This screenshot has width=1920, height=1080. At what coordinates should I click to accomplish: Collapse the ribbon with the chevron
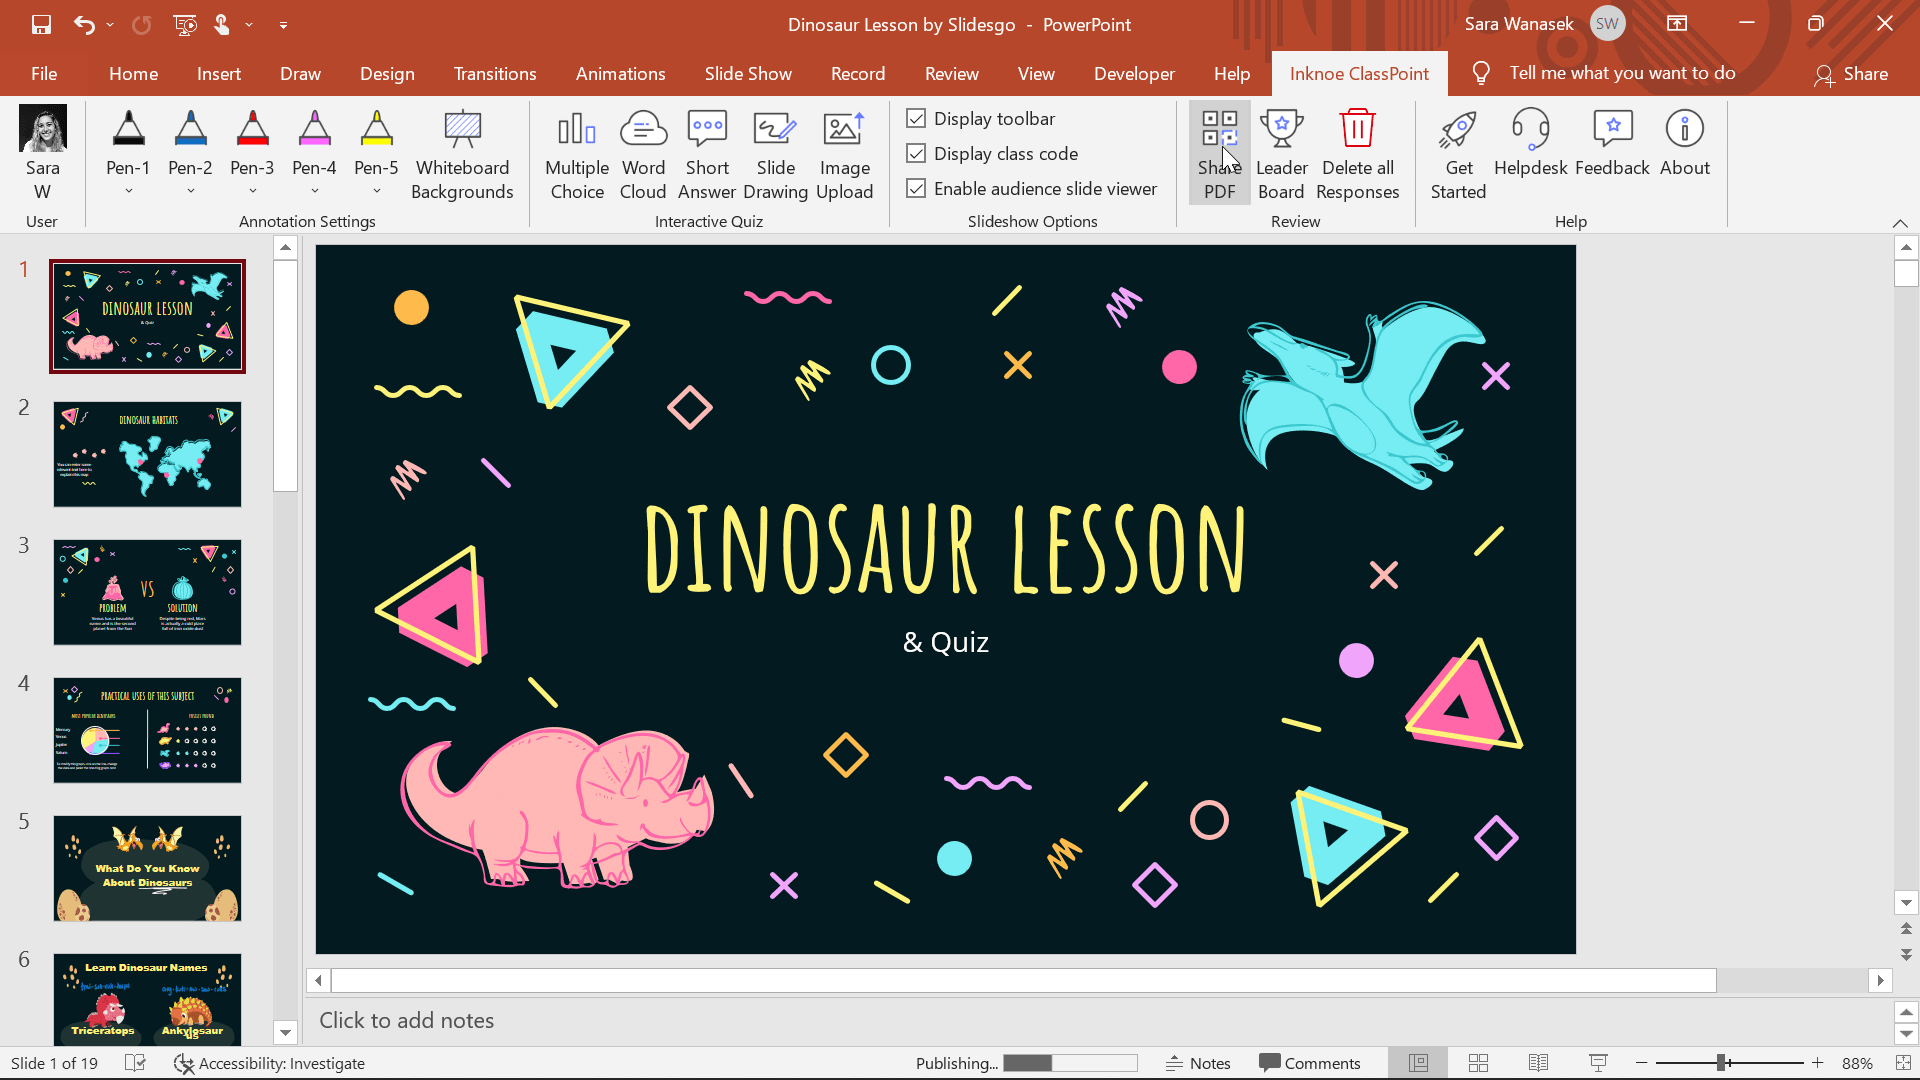[x=1900, y=222]
